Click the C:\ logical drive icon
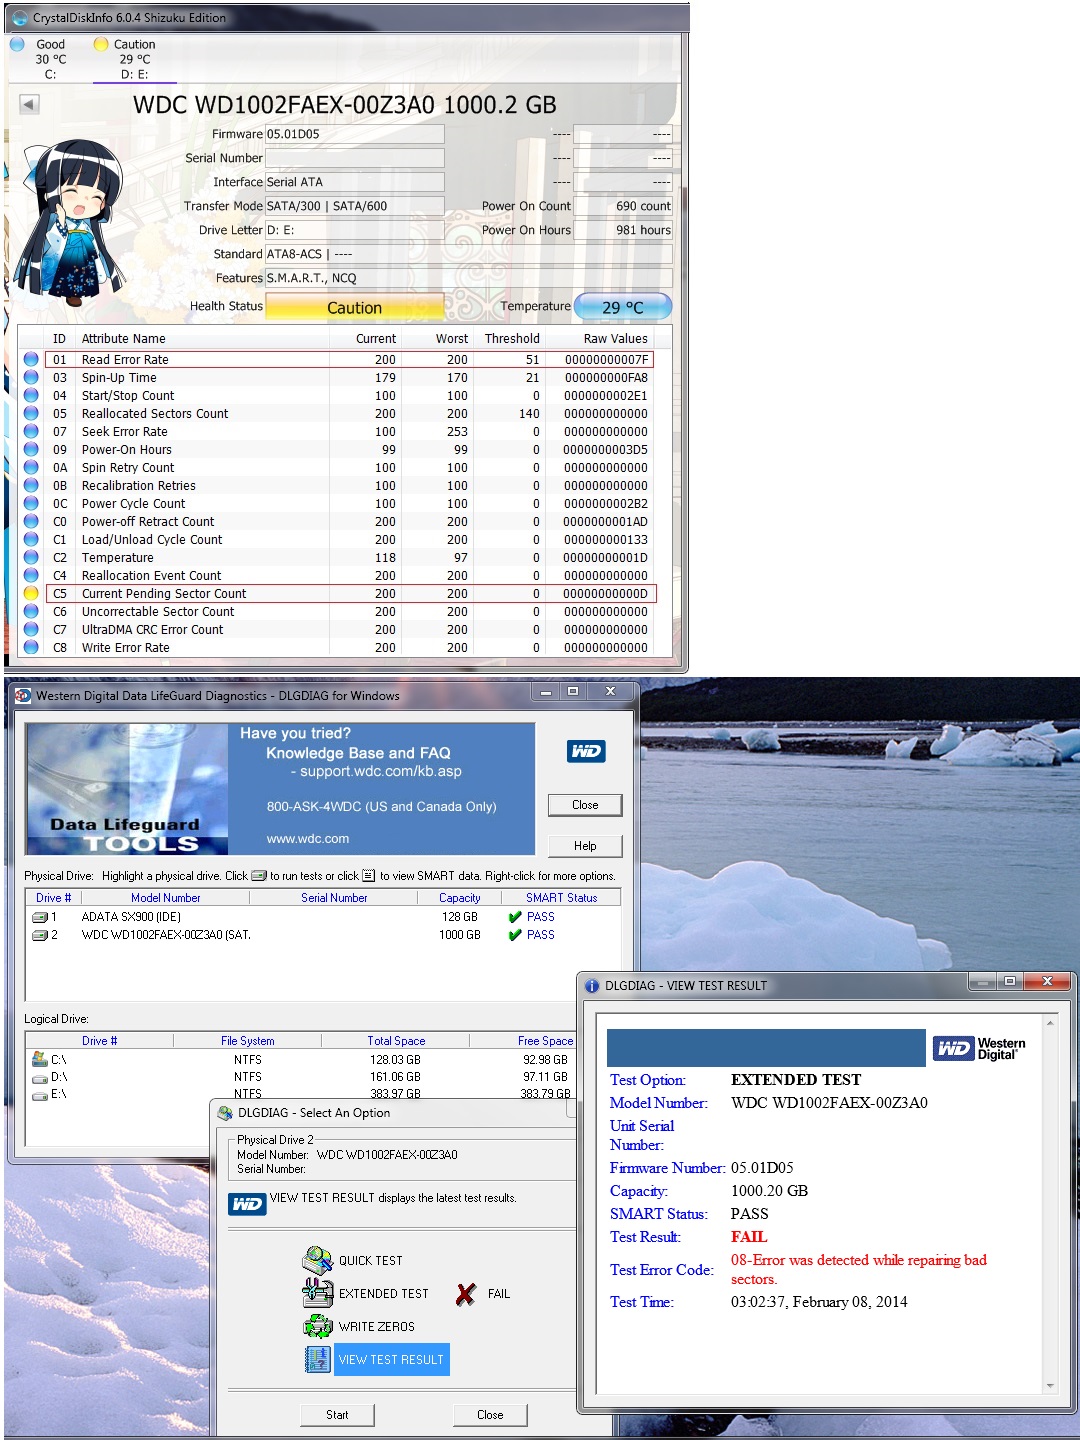This screenshot has width=1080, height=1440. [40, 1059]
